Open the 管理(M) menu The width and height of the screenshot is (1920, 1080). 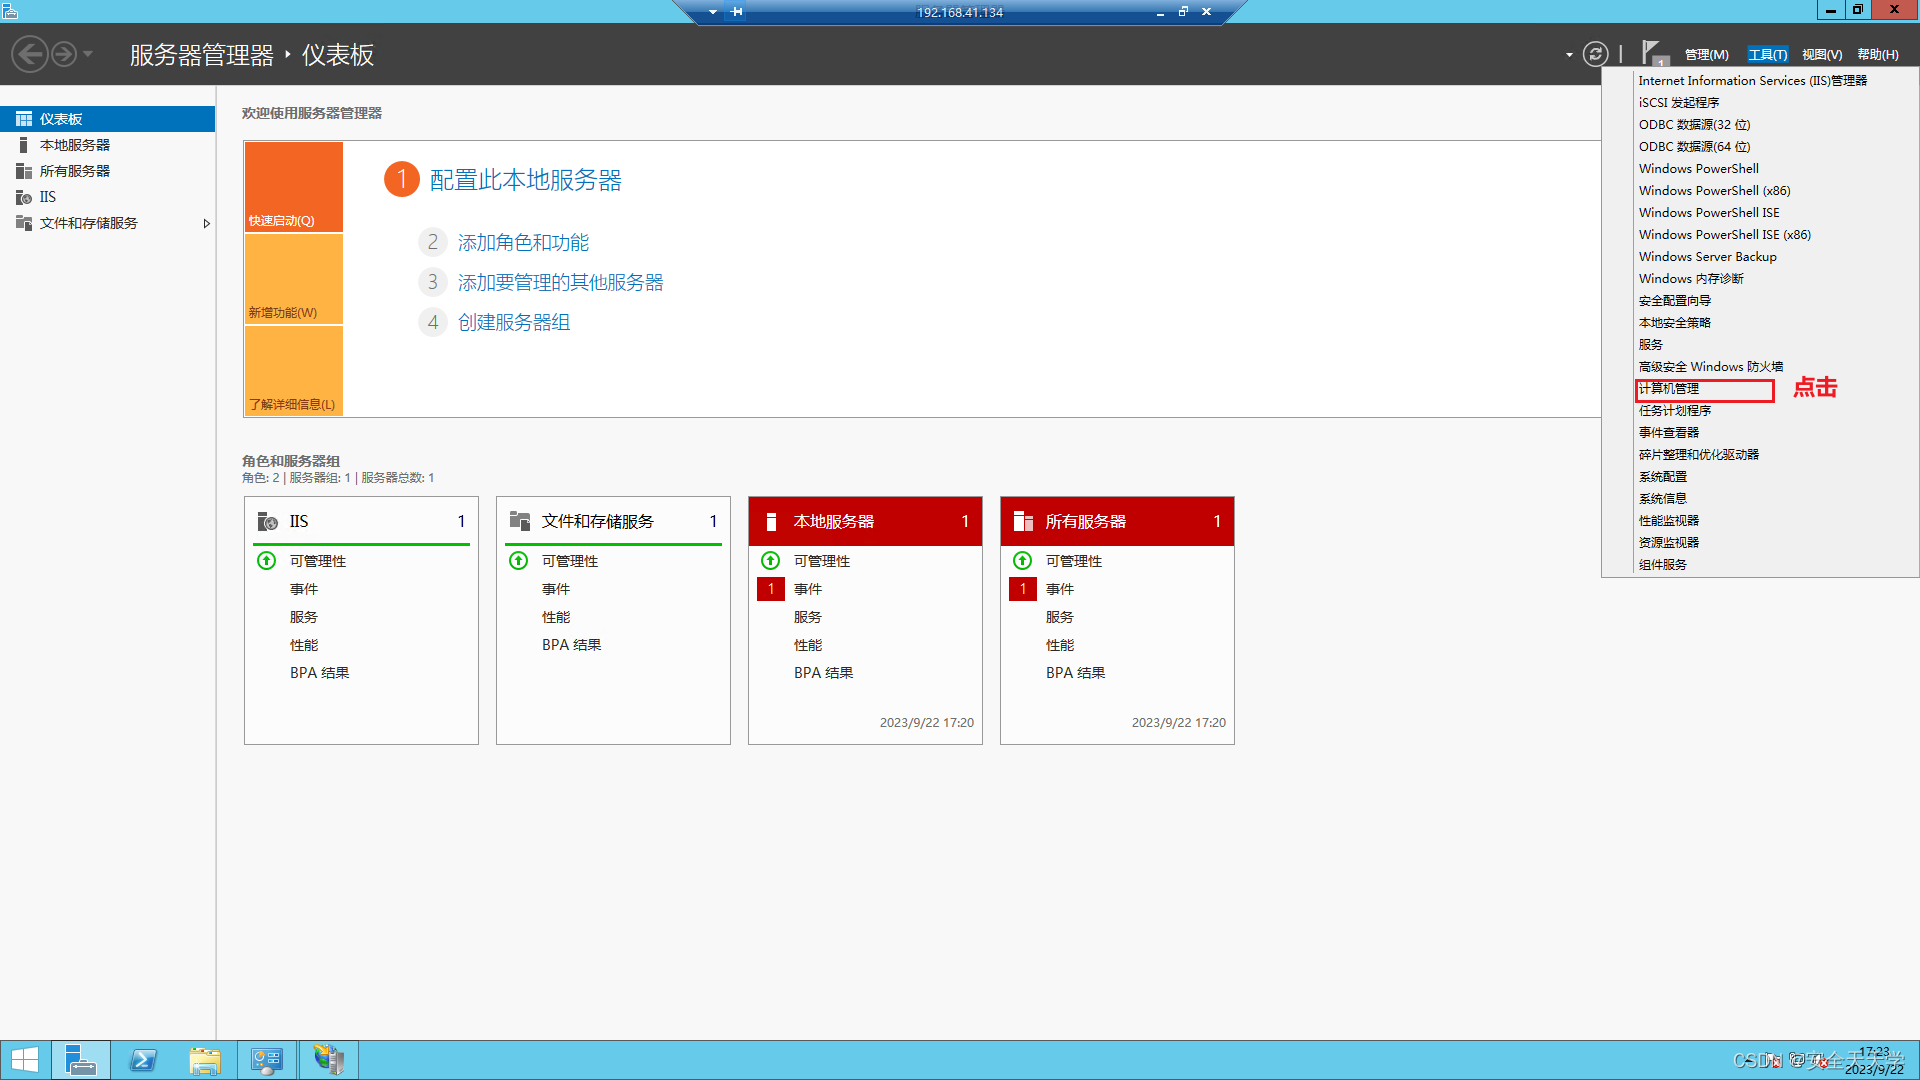tap(1706, 55)
